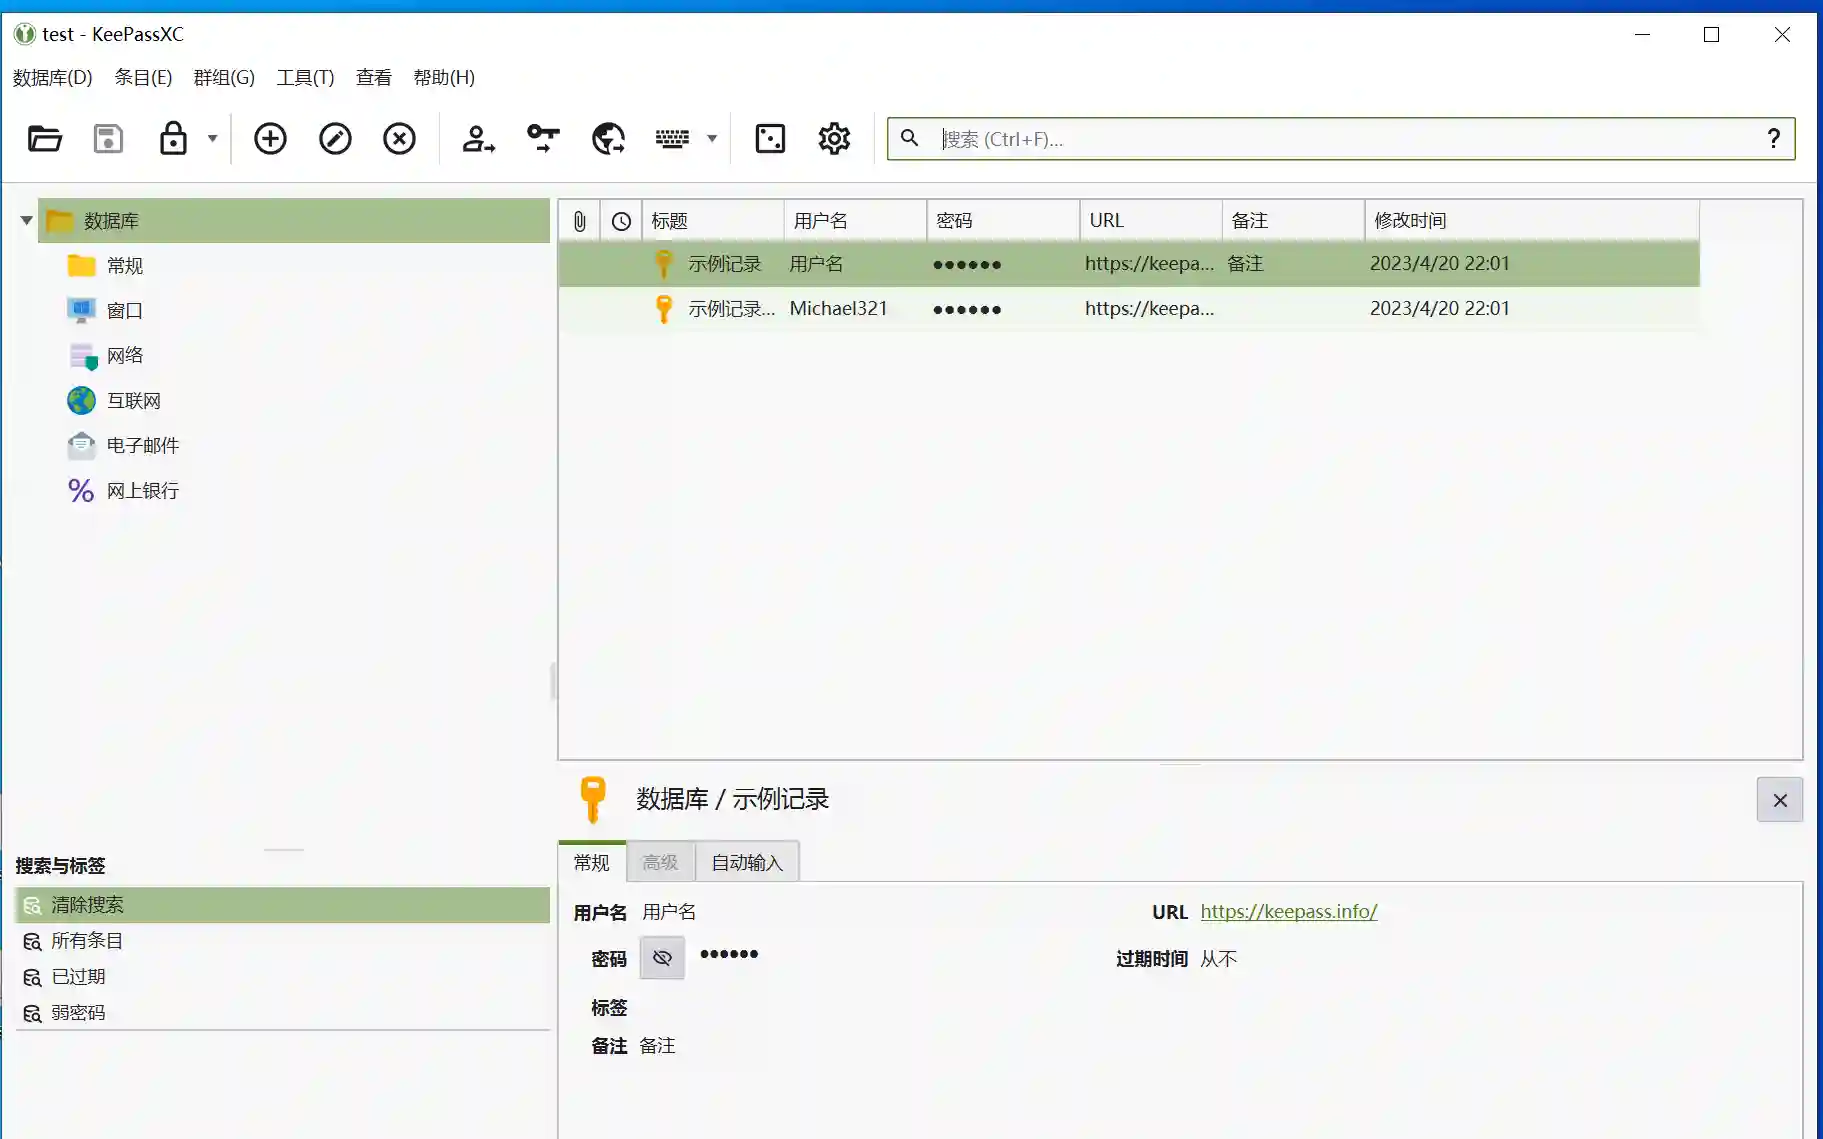Sort entries by 用户名 column

tap(855, 220)
